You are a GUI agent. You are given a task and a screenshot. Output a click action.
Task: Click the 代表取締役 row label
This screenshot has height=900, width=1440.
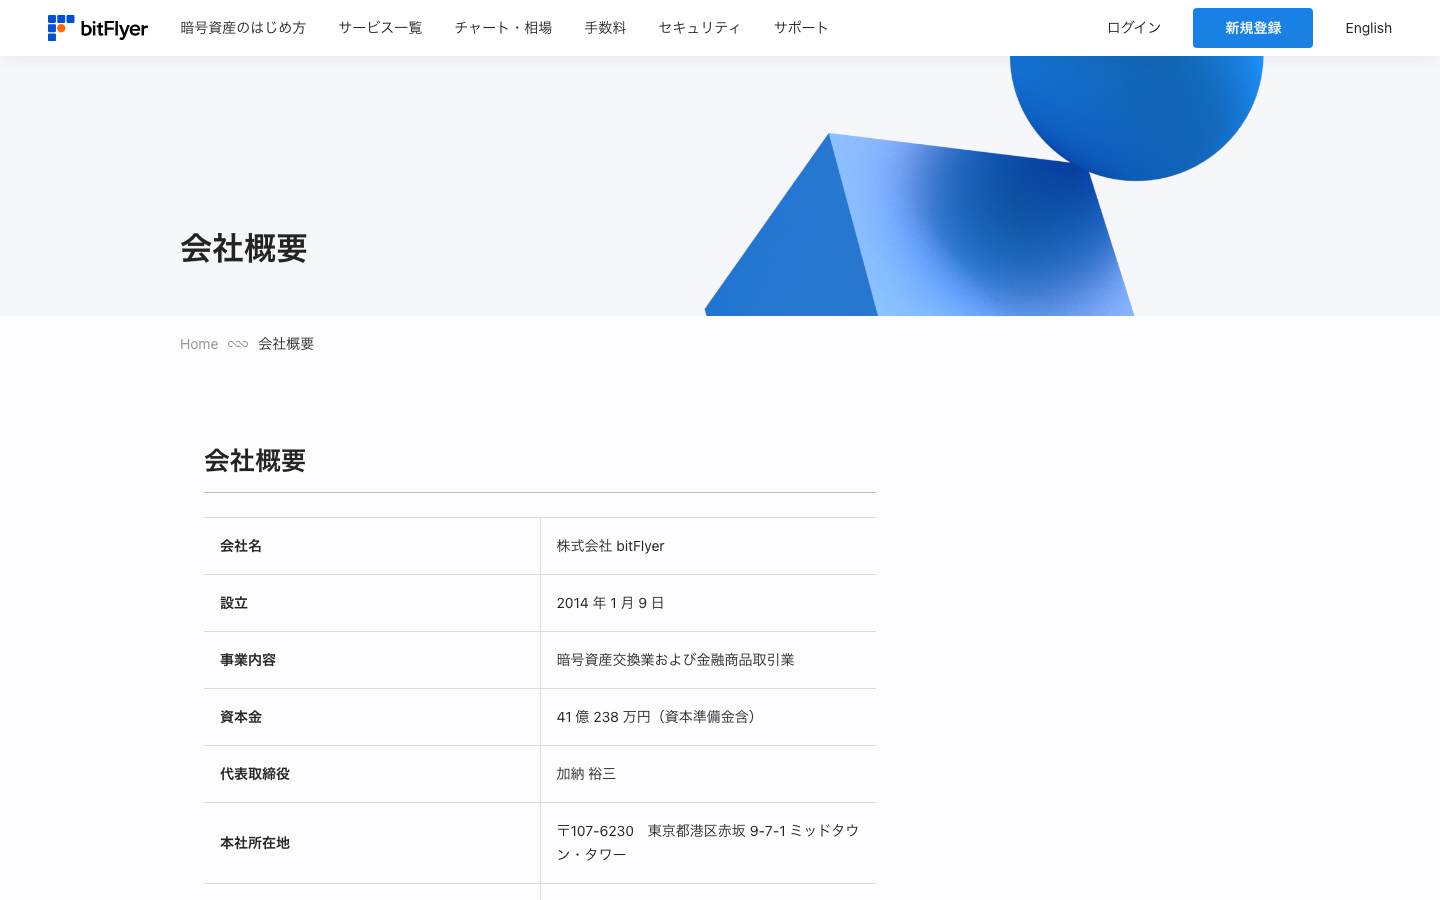[x=255, y=774]
